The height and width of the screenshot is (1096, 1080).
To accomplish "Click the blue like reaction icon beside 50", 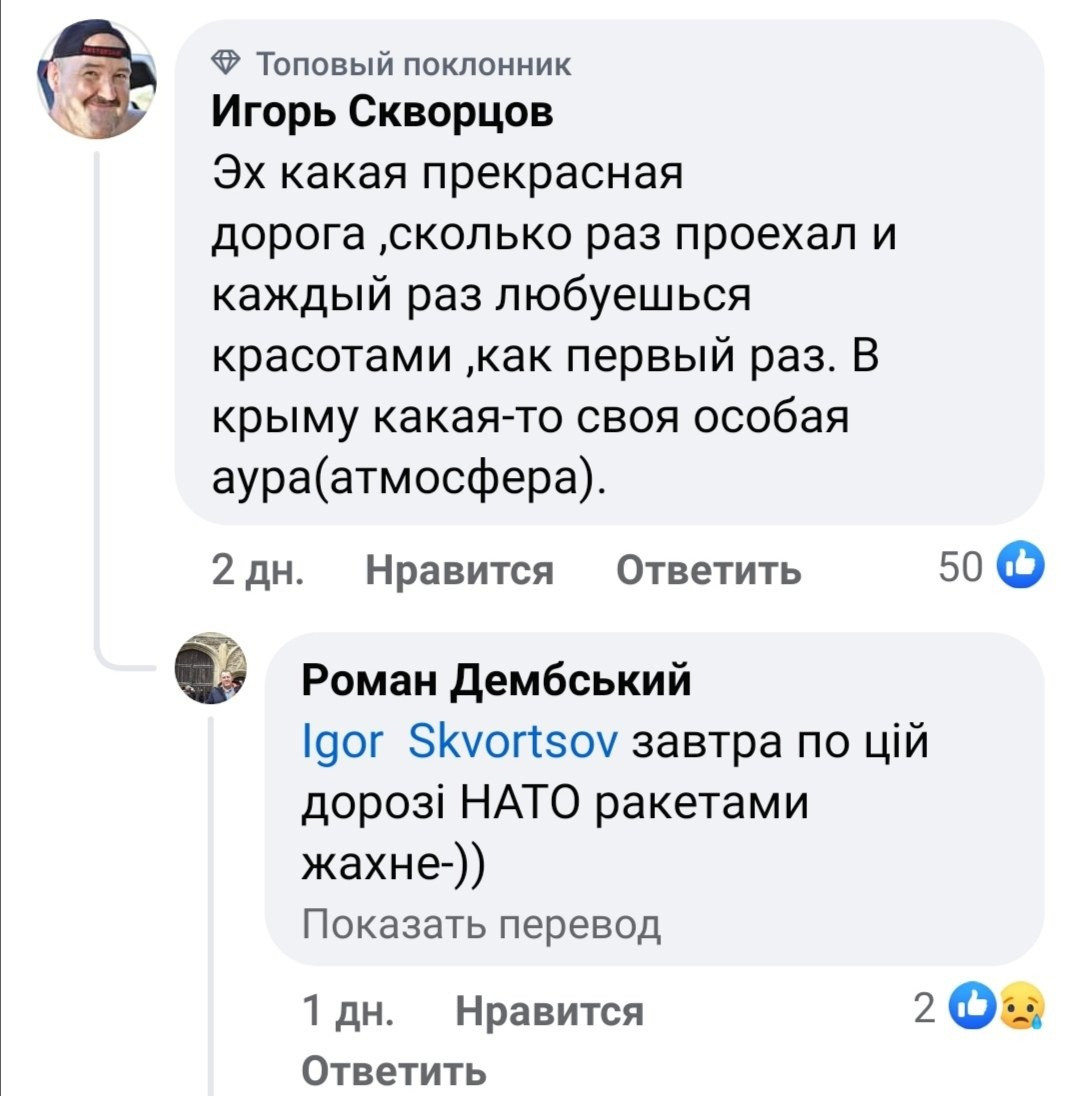I will pos(1021,566).
